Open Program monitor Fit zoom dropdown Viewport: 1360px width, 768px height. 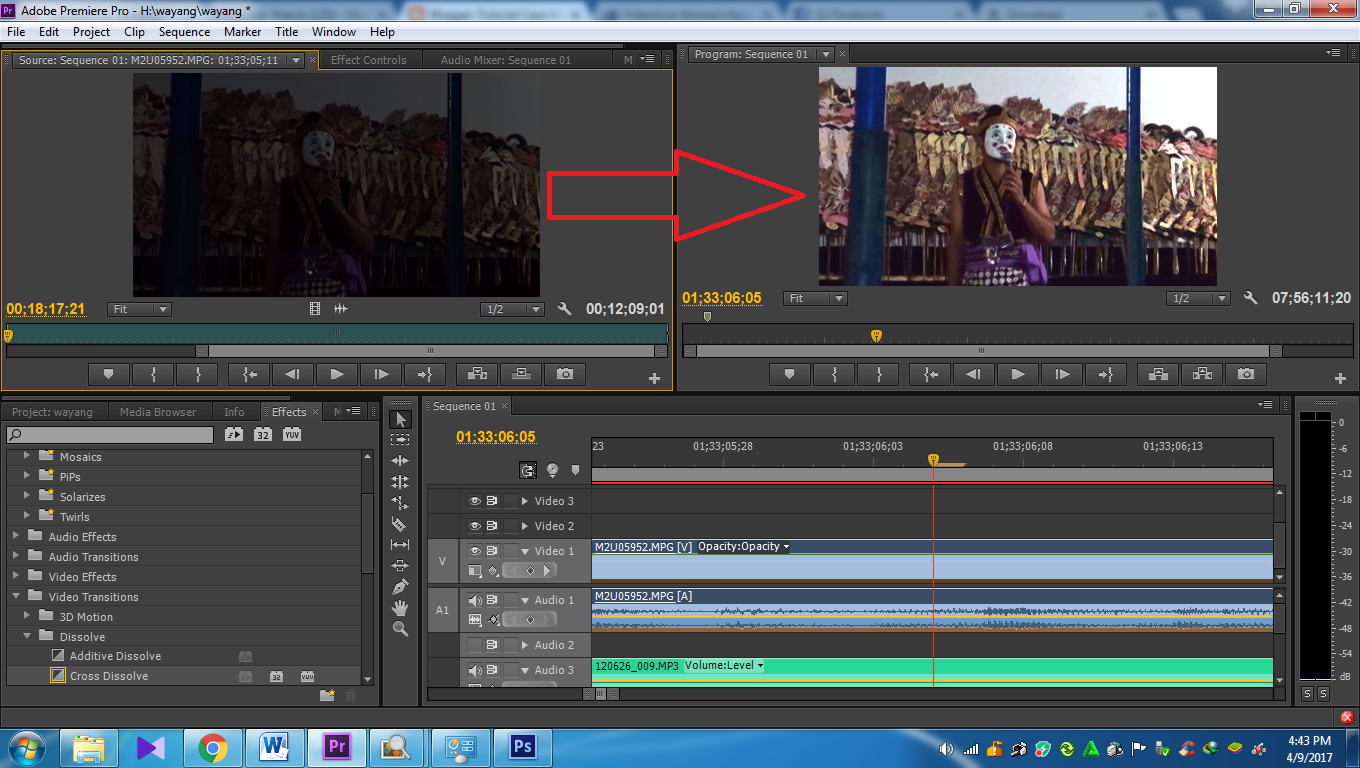(816, 298)
